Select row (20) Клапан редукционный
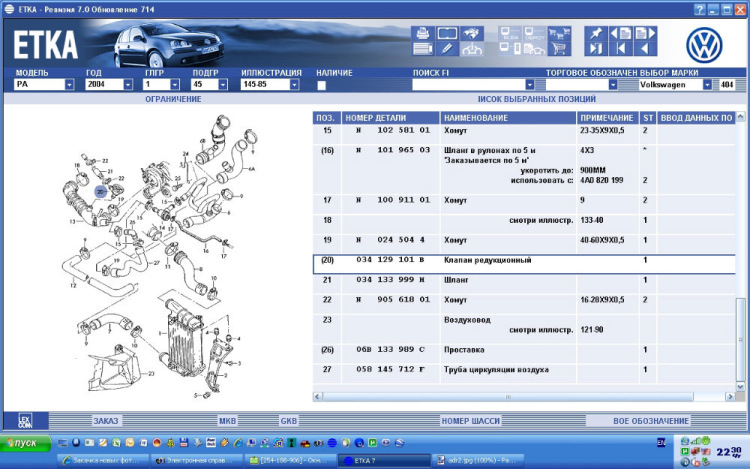The image size is (750, 469). [524, 264]
